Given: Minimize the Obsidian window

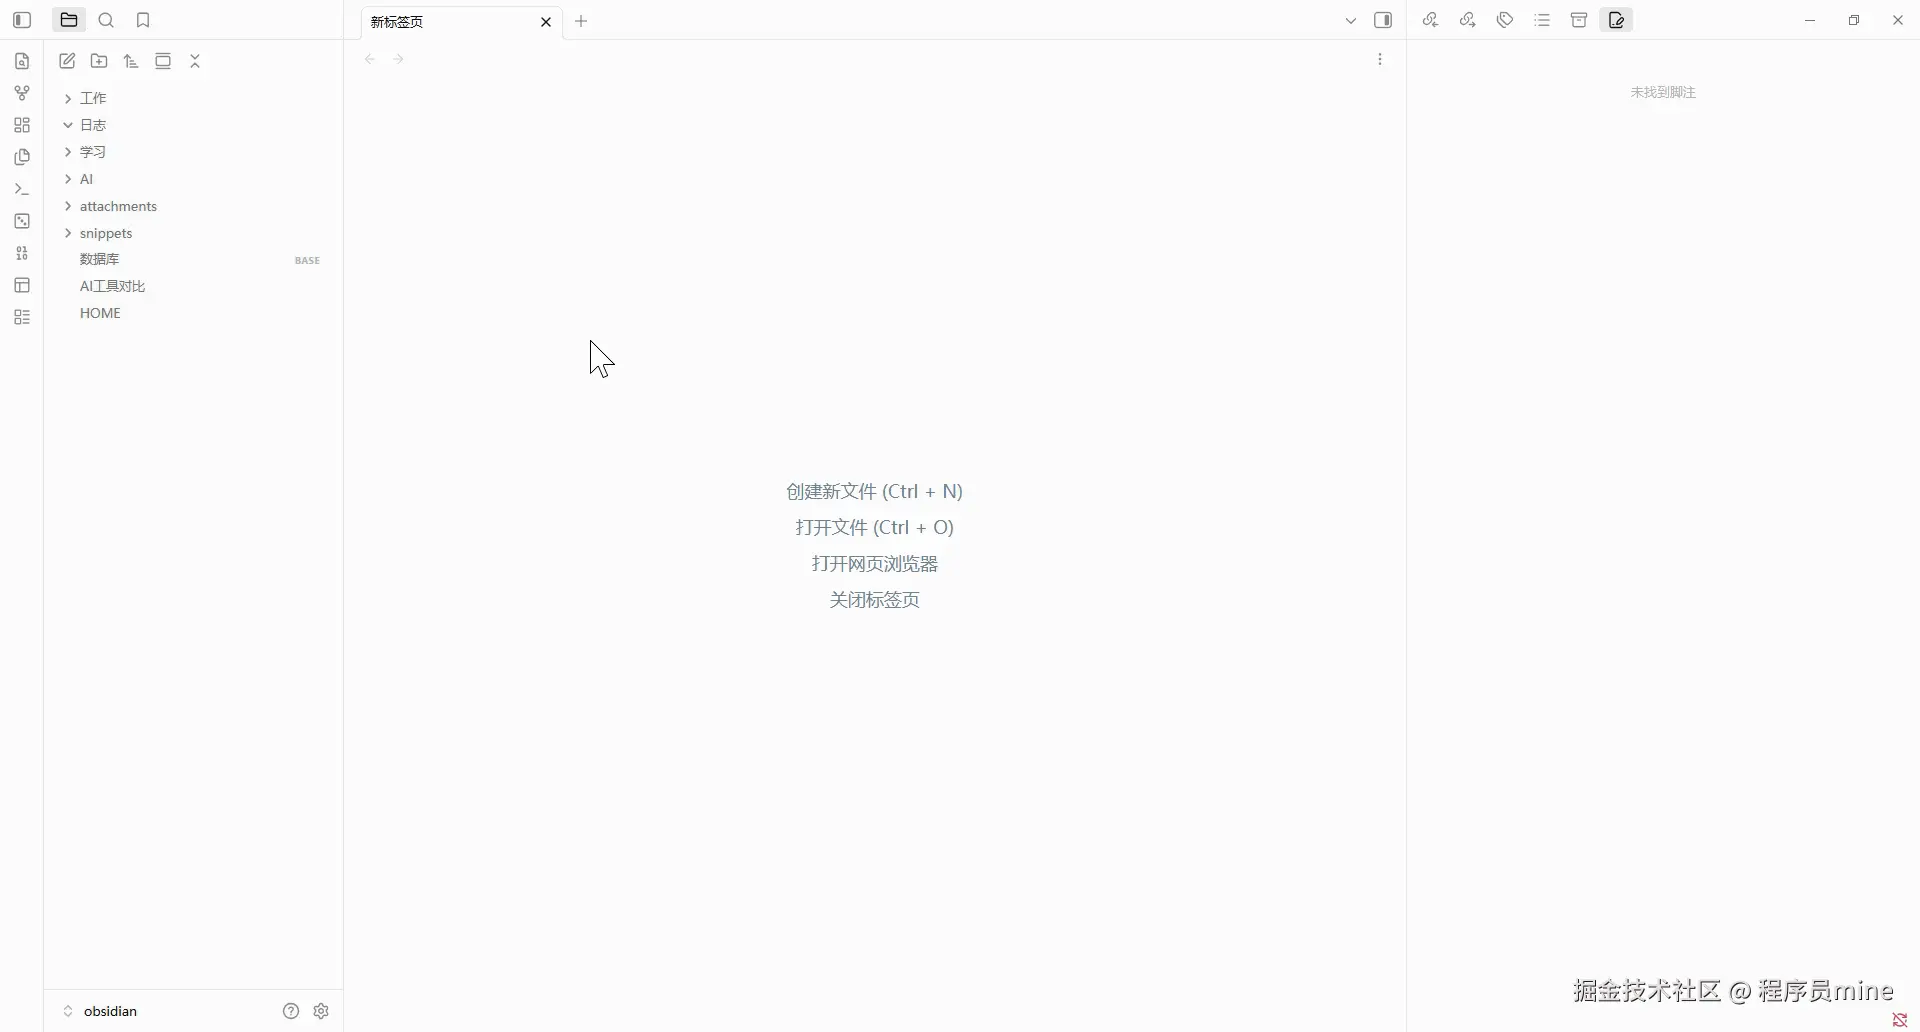Looking at the screenshot, I should point(1810,20).
